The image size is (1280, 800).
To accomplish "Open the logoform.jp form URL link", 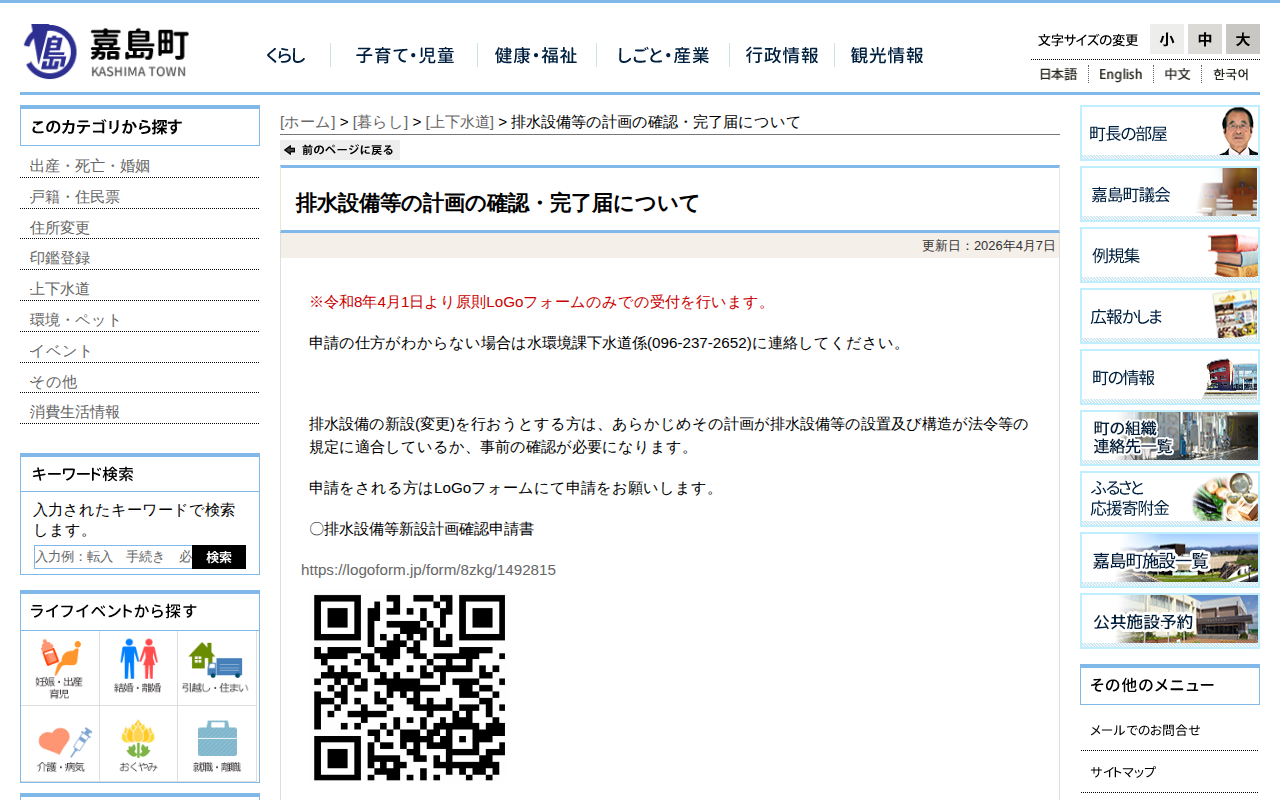I will (x=428, y=570).
